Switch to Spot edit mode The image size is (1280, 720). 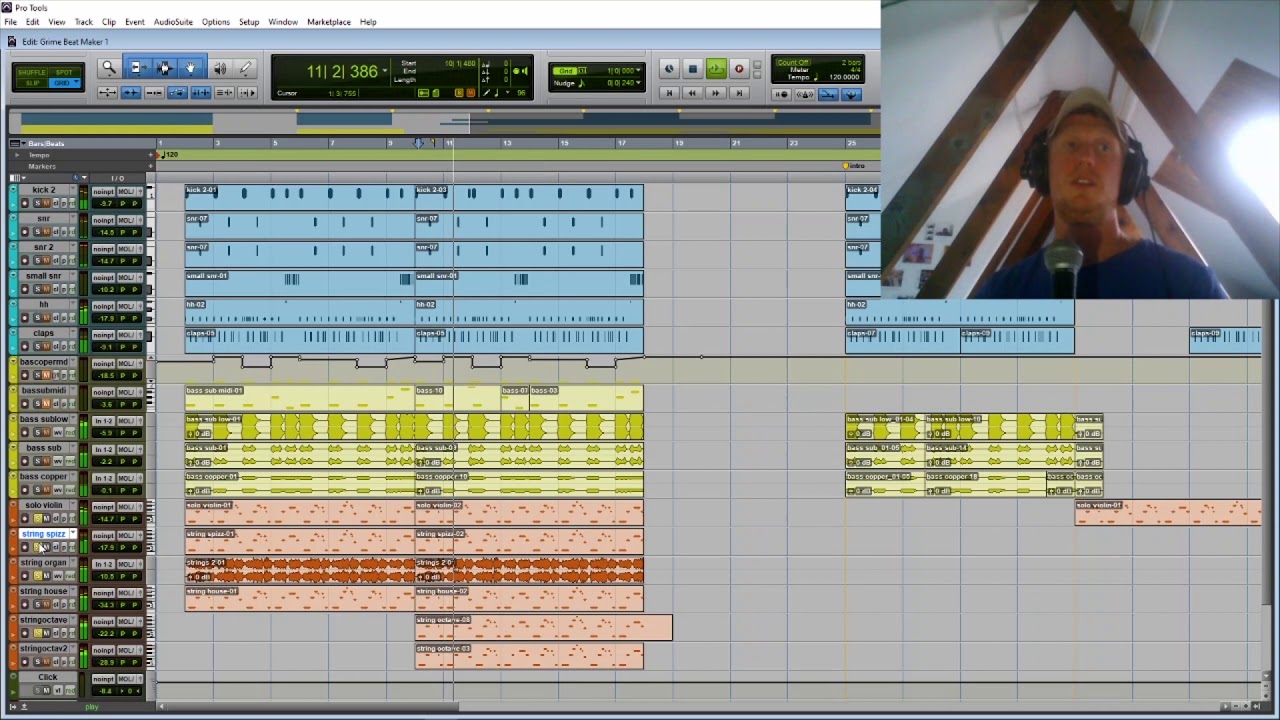click(64, 72)
